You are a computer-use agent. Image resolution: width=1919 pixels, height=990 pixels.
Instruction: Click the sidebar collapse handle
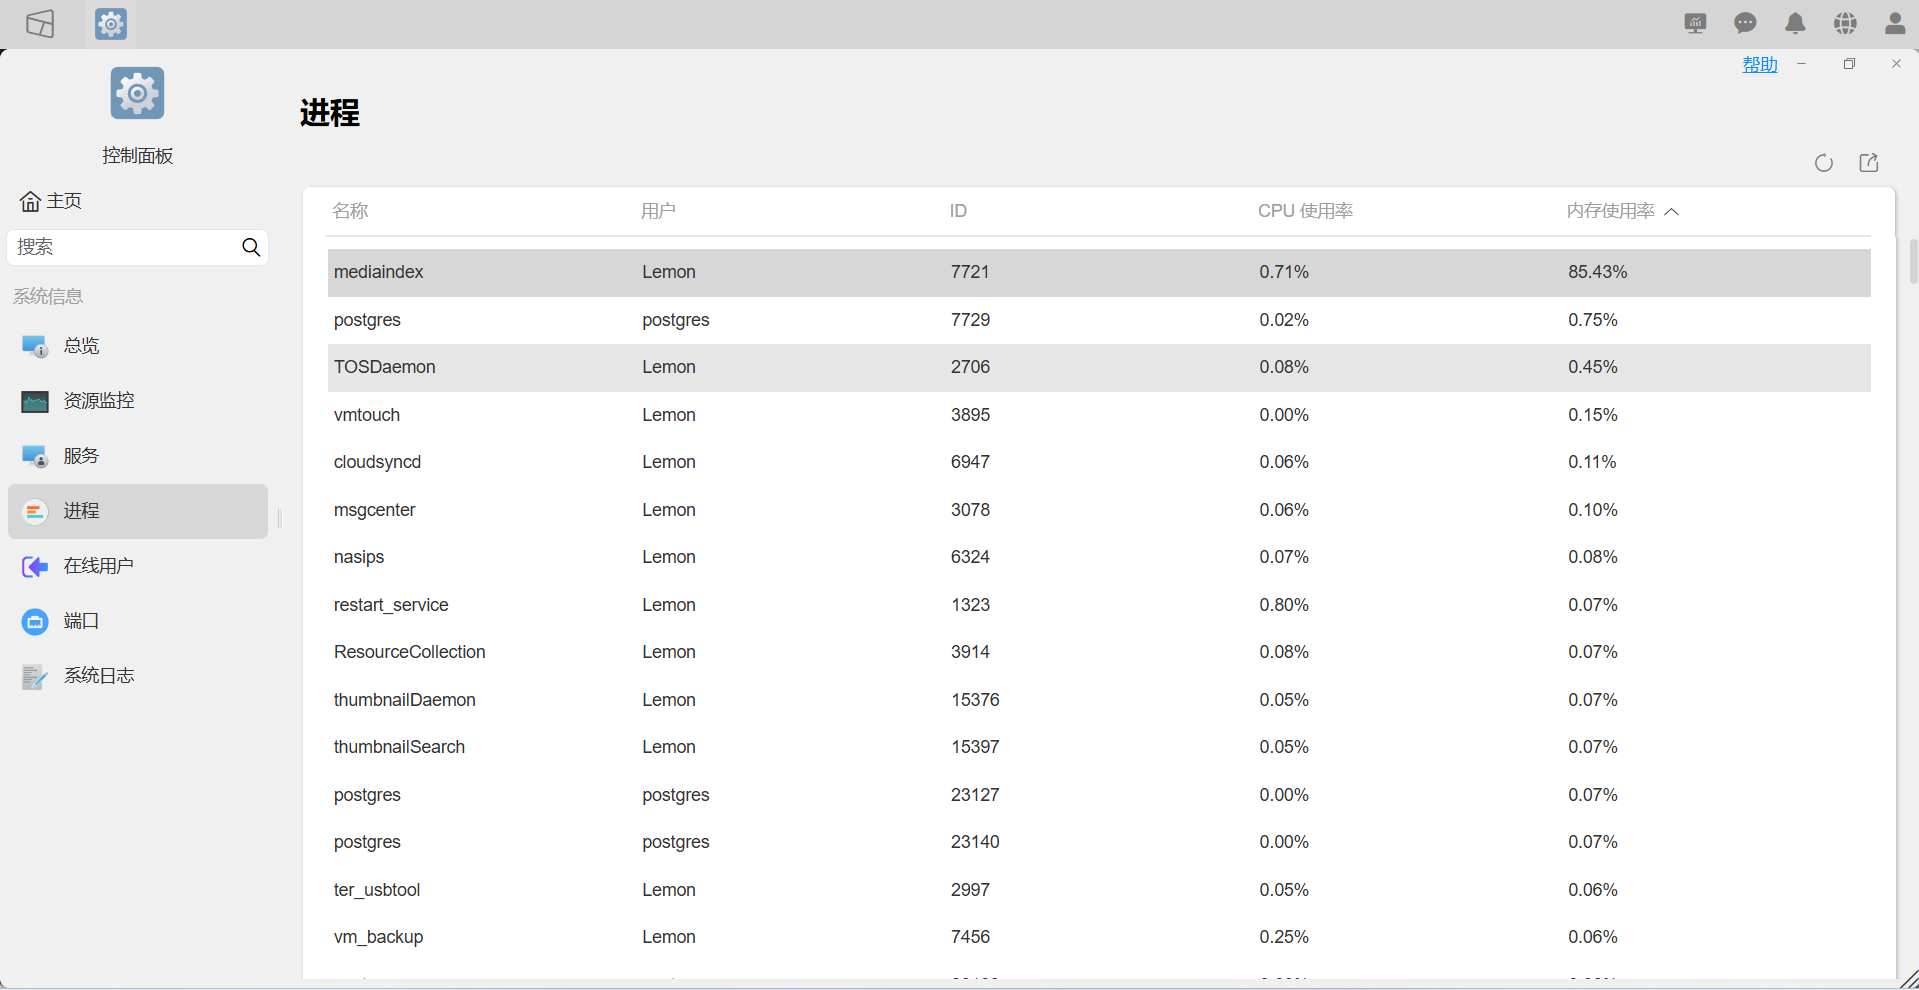click(279, 518)
